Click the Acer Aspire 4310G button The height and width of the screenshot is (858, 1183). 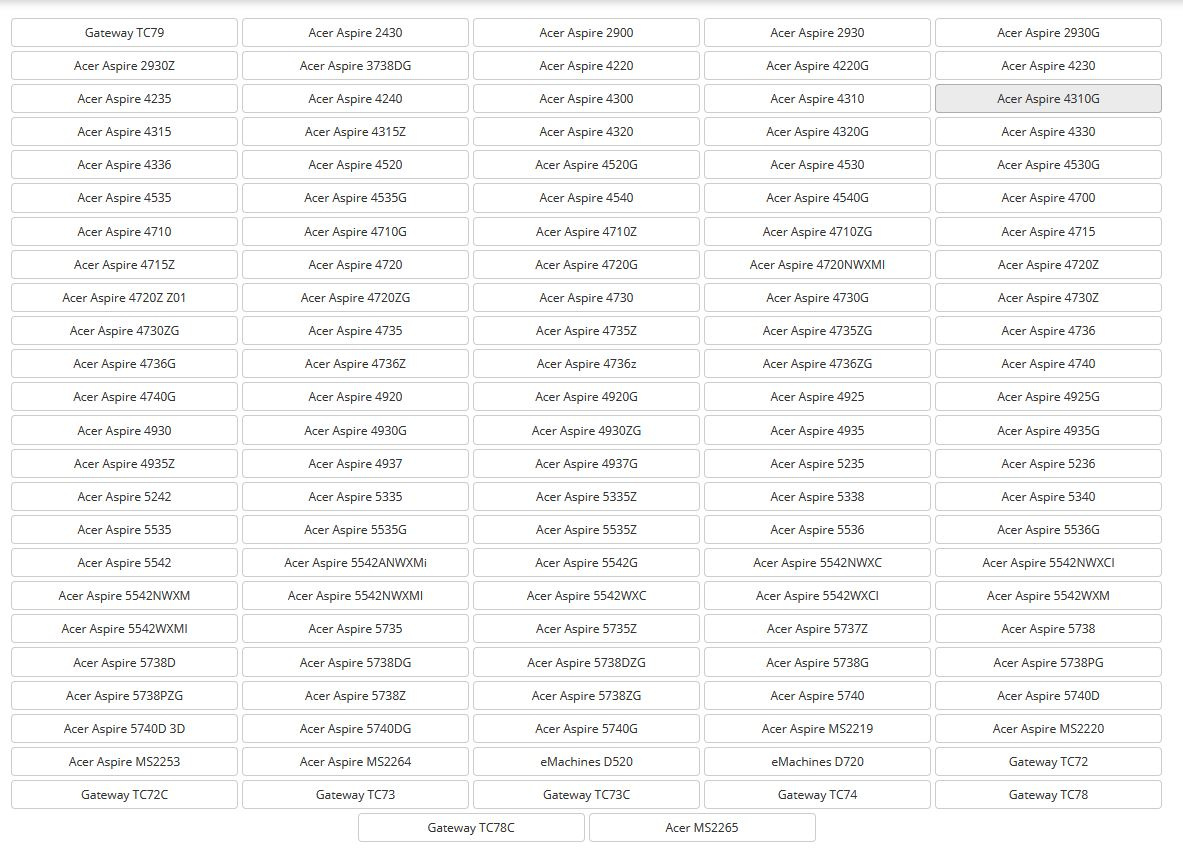click(1048, 99)
